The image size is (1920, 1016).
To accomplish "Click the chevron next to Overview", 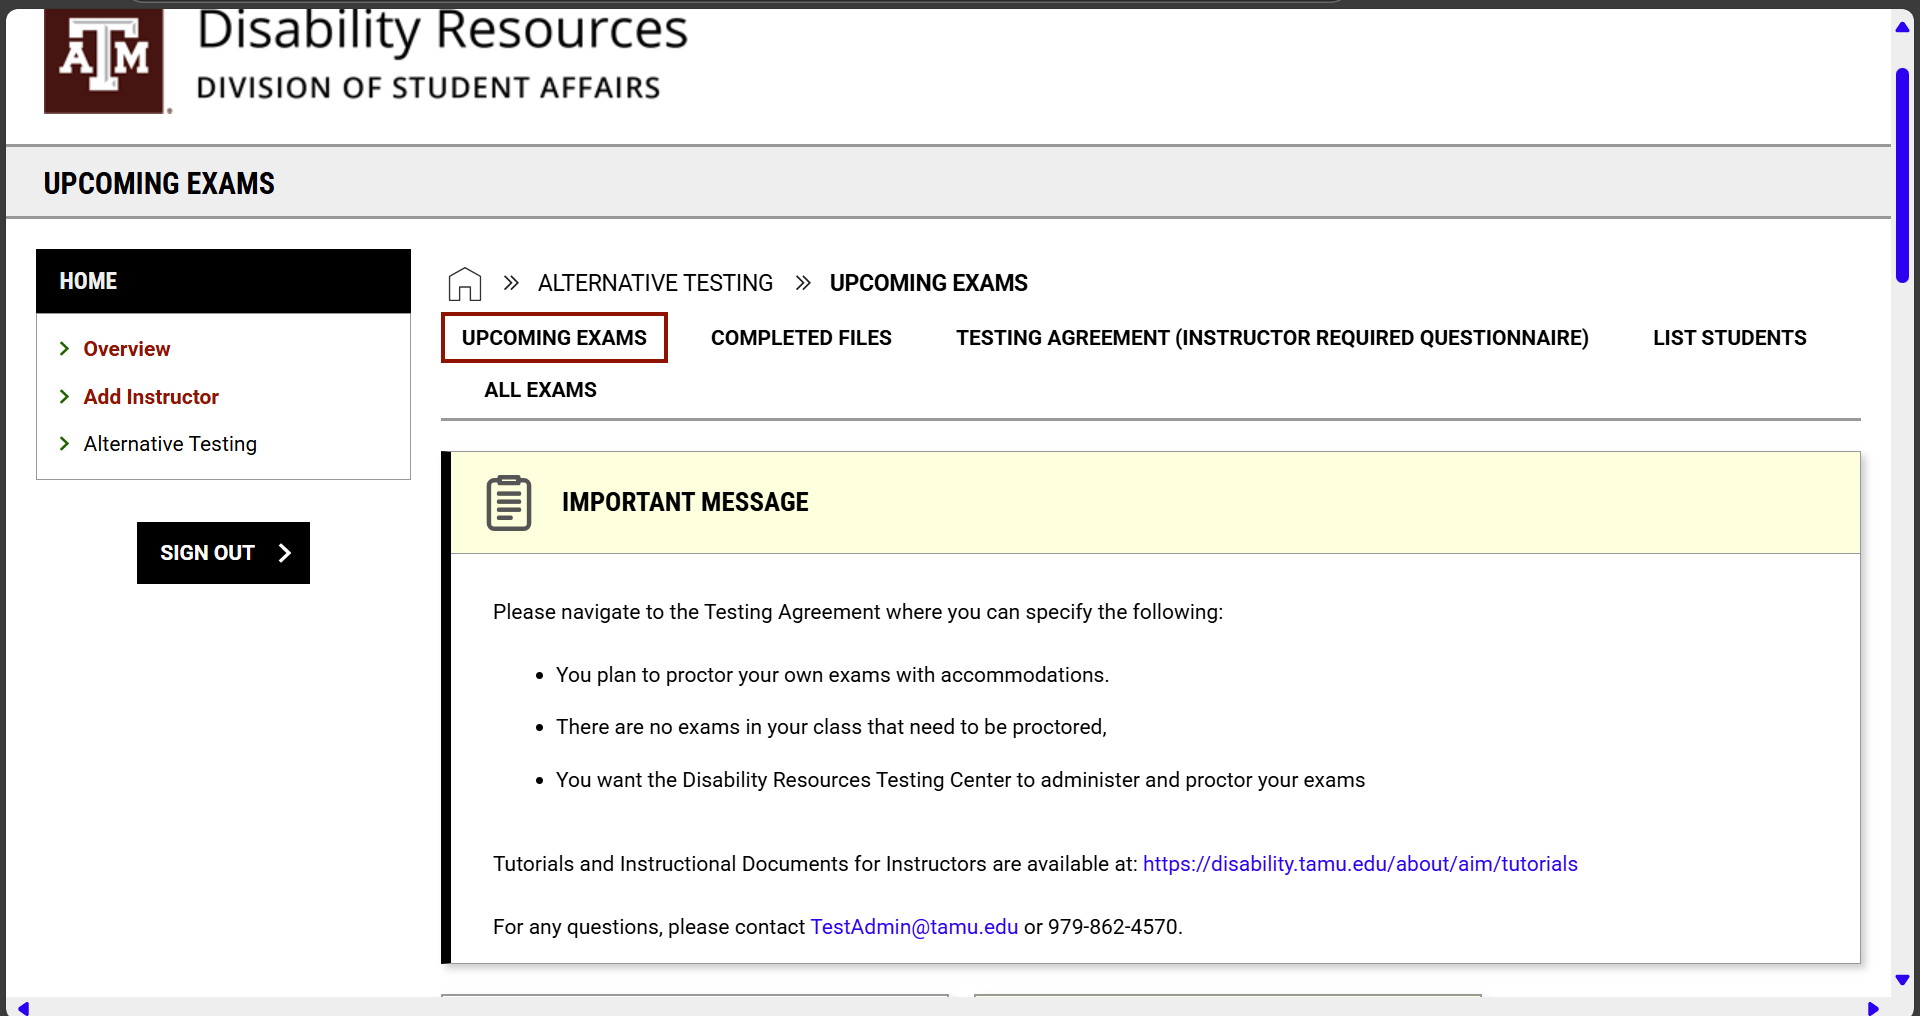I will pos(64,349).
